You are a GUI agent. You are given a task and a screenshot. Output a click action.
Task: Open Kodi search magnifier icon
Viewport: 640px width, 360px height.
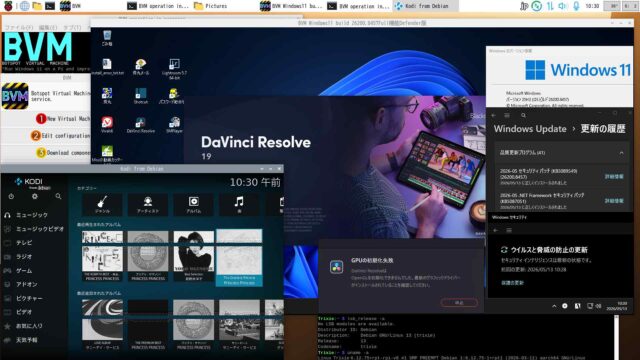pyautogui.click(x=58, y=196)
